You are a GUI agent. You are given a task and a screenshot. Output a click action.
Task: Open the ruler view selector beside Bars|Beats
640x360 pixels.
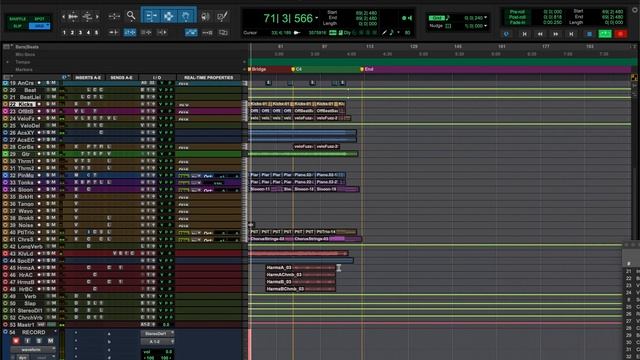point(7,47)
